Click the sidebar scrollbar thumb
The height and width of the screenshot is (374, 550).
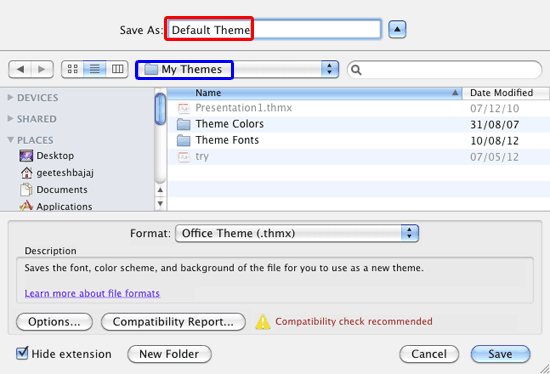click(160, 109)
